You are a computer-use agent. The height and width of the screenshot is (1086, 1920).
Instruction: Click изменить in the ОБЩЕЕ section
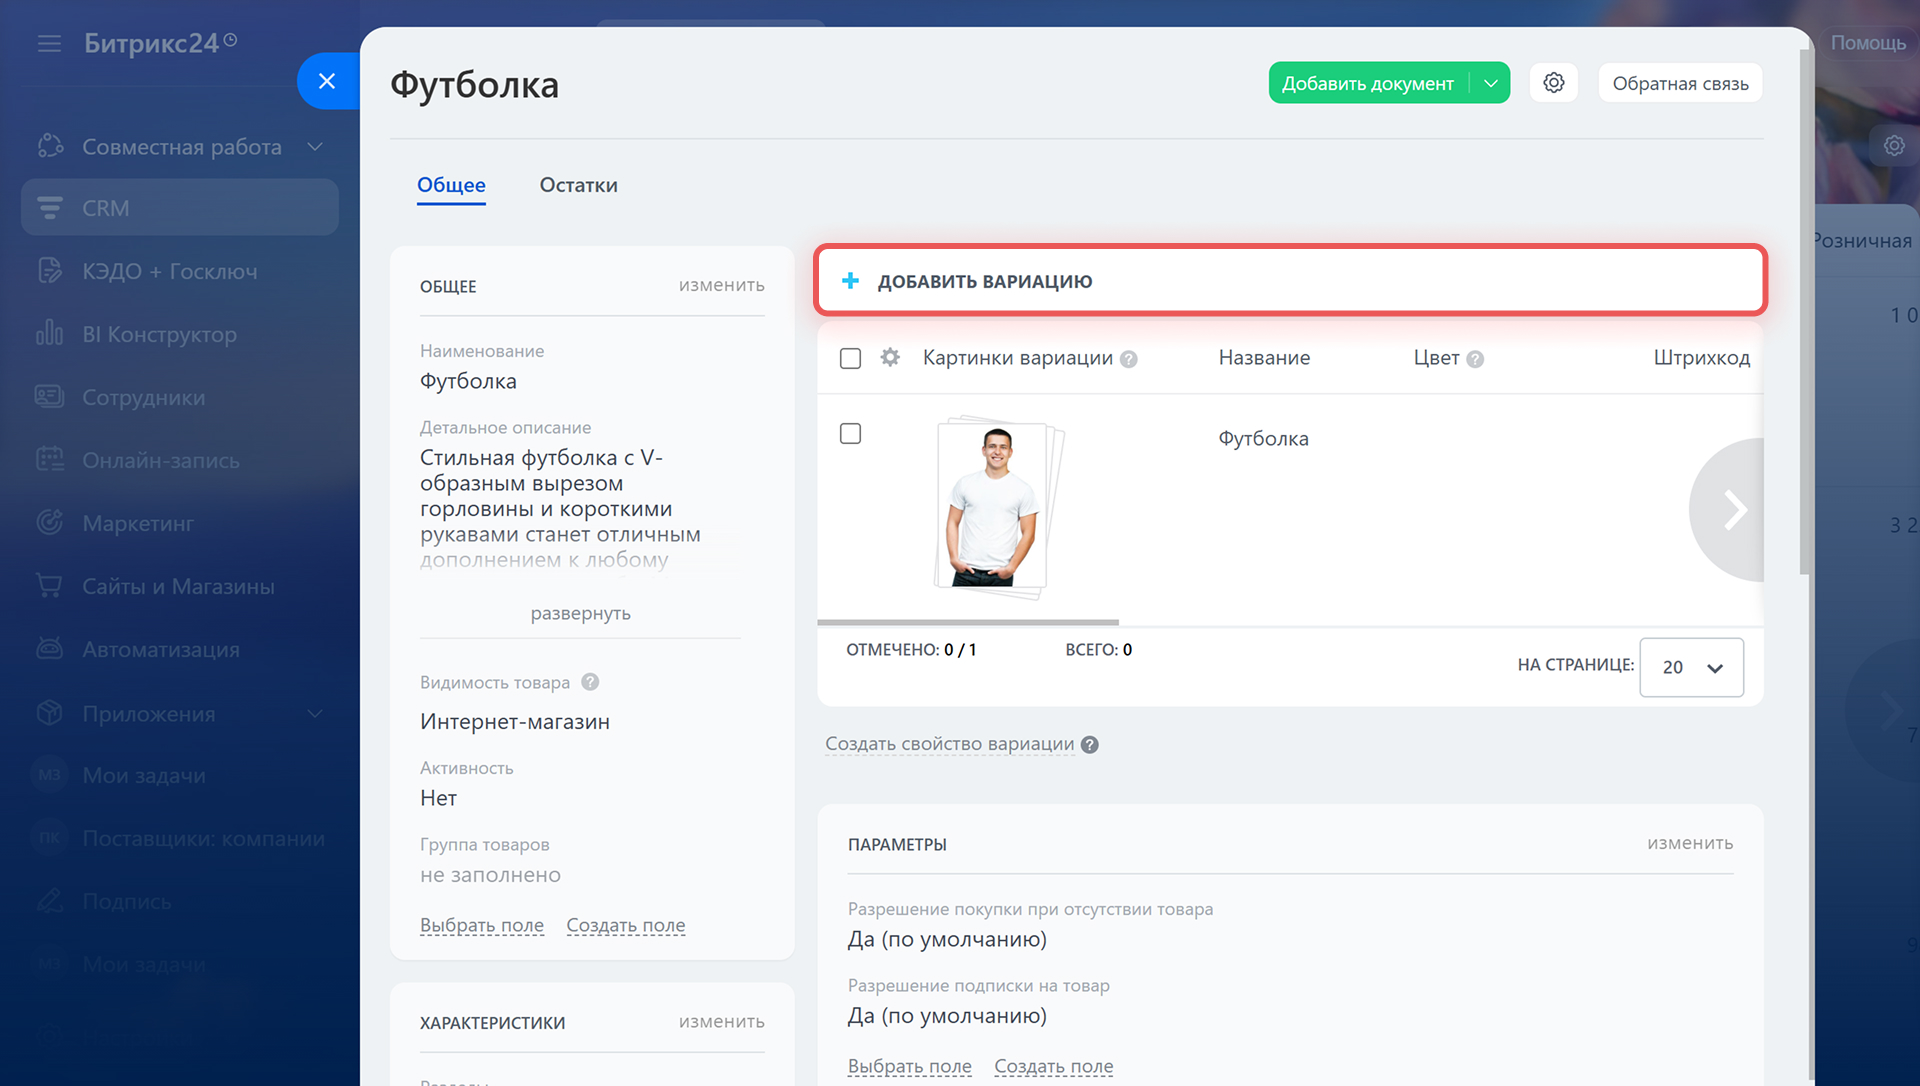[x=721, y=285]
